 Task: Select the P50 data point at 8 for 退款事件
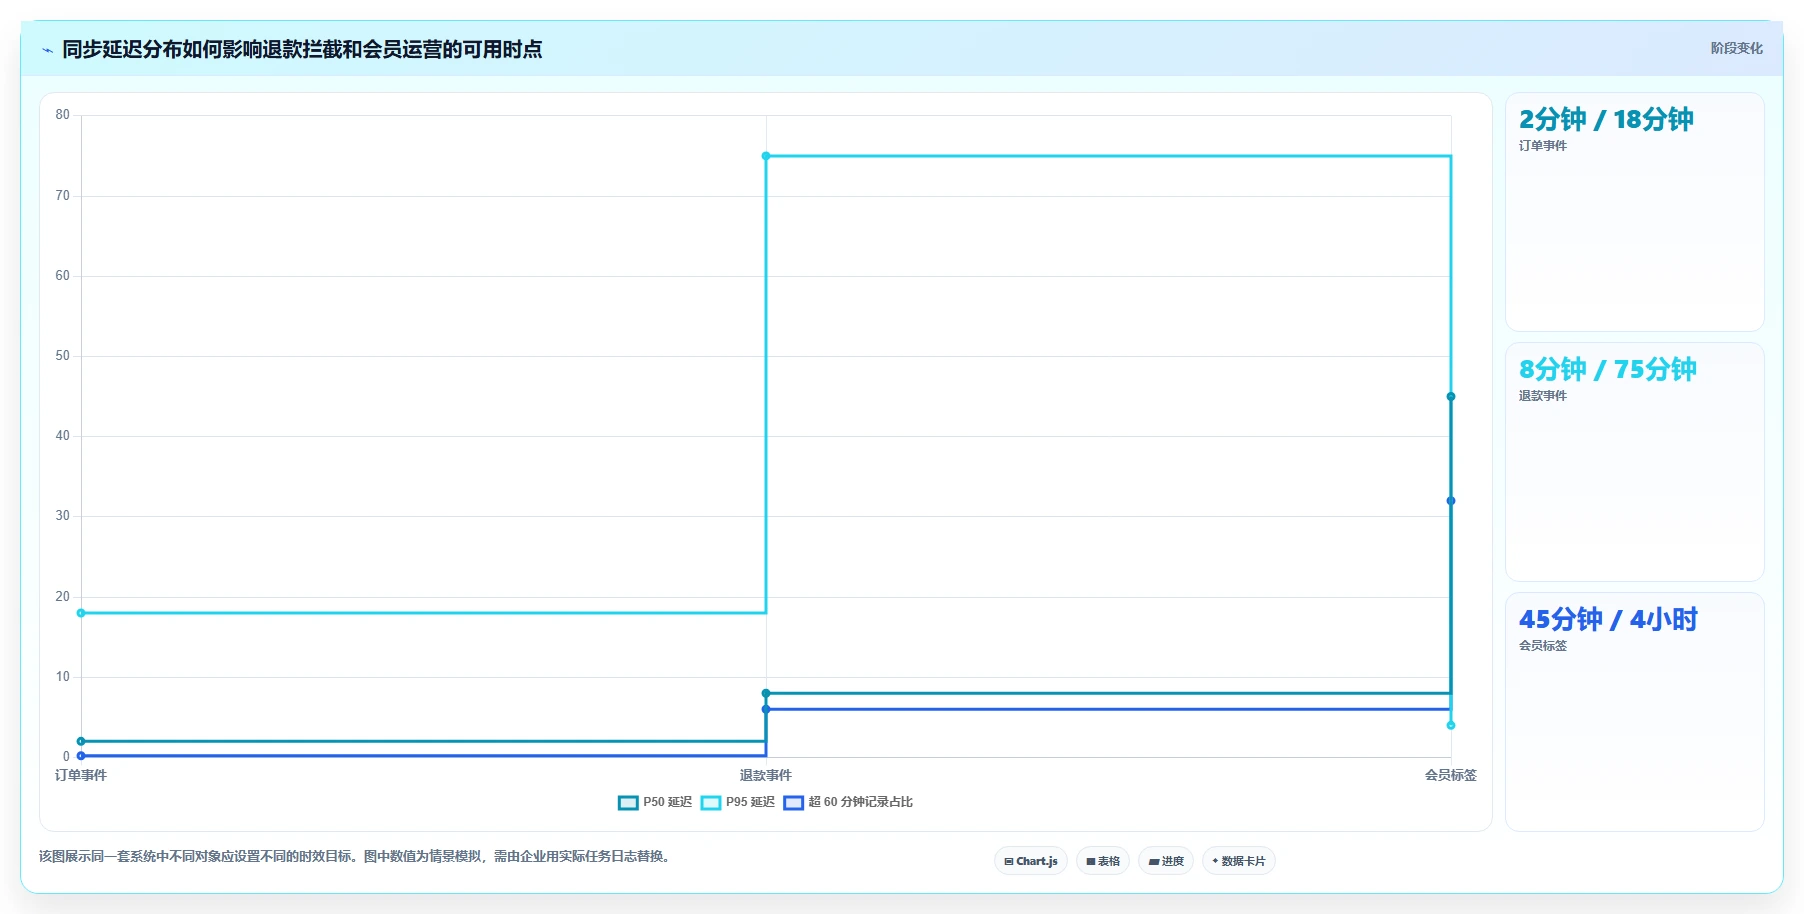(x=766, y=693)
